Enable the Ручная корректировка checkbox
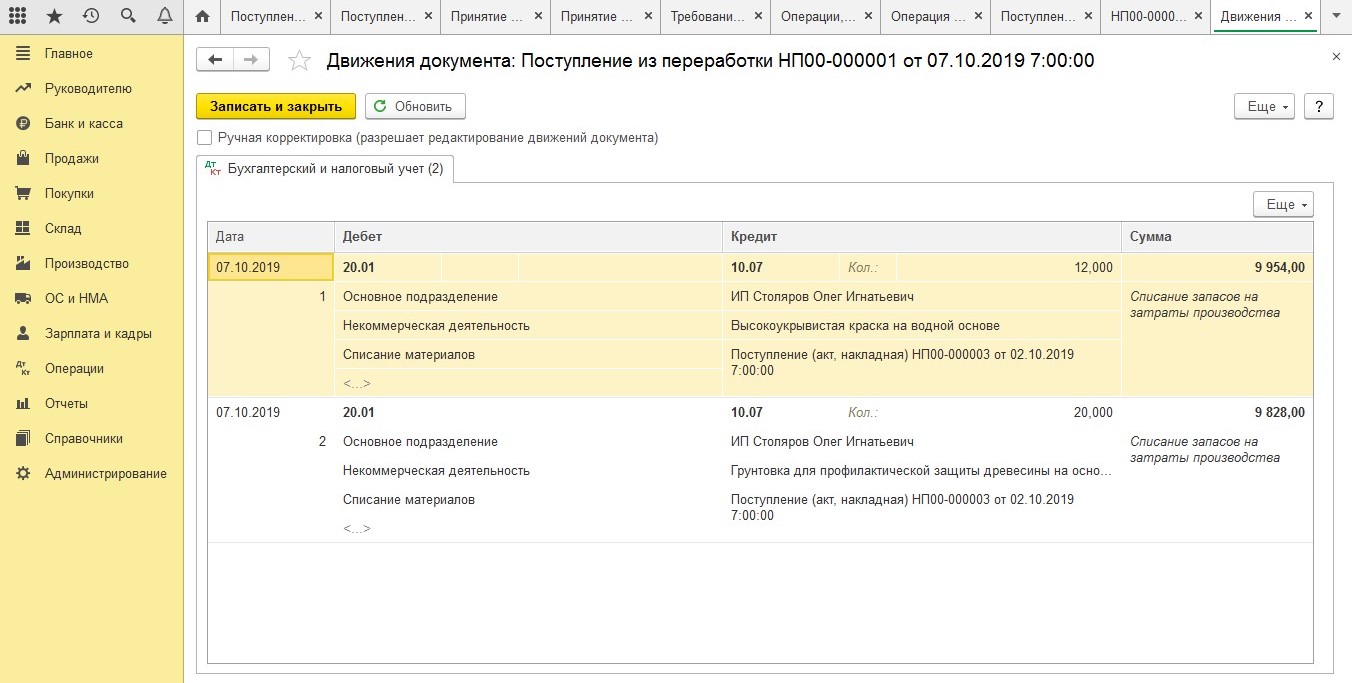This screenshot has width=1352, height=683. pos(205,138)
